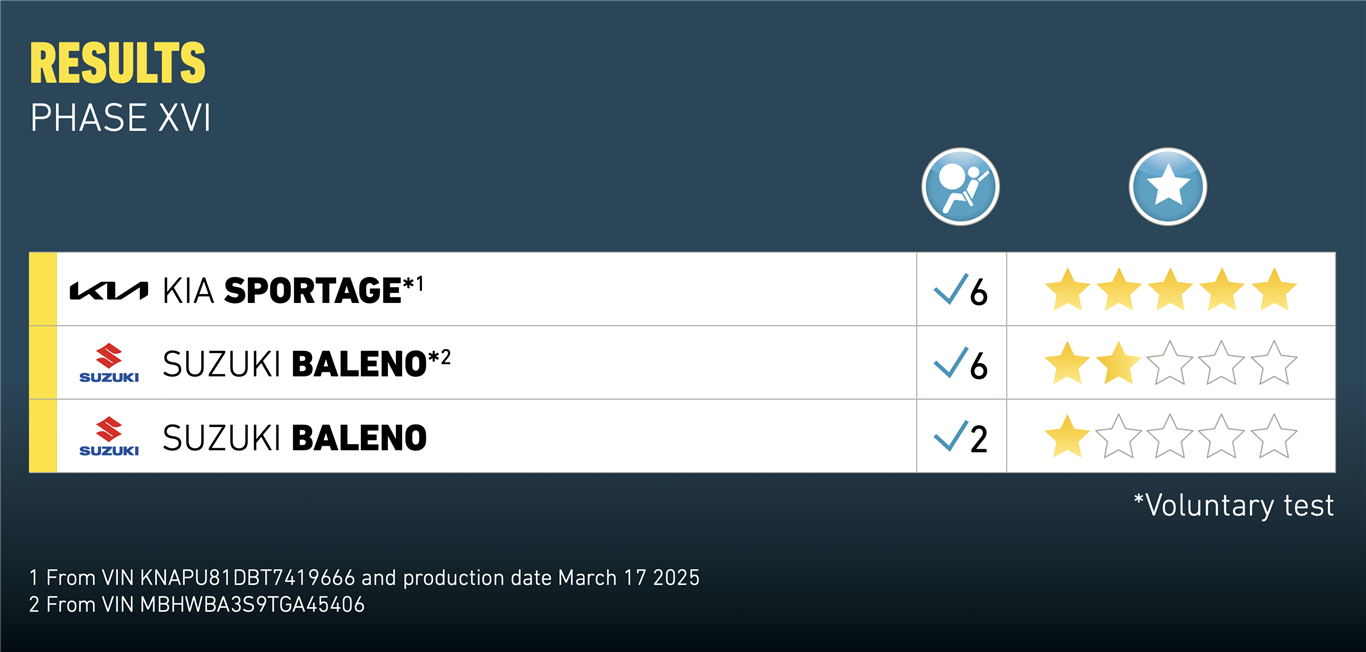This screenshot has width=1366, height=652.
Task: Click the airbag column header icon
Action: (x=960, y=186)
